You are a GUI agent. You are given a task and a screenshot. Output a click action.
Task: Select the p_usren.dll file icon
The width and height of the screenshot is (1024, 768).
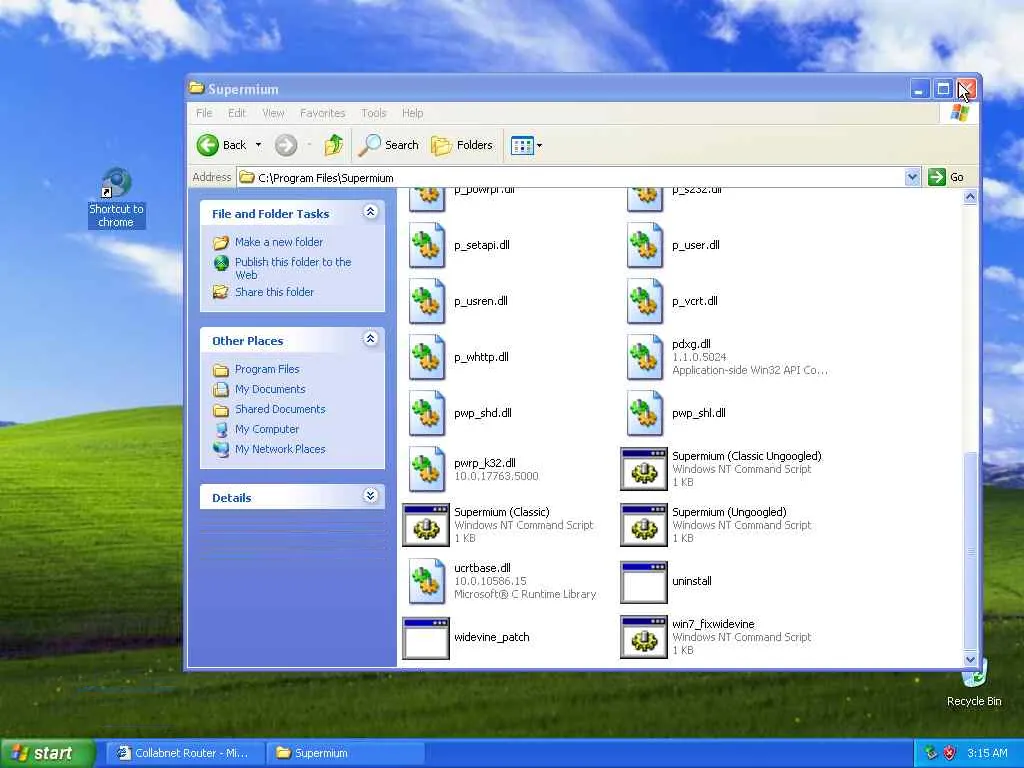coord(426,301)
